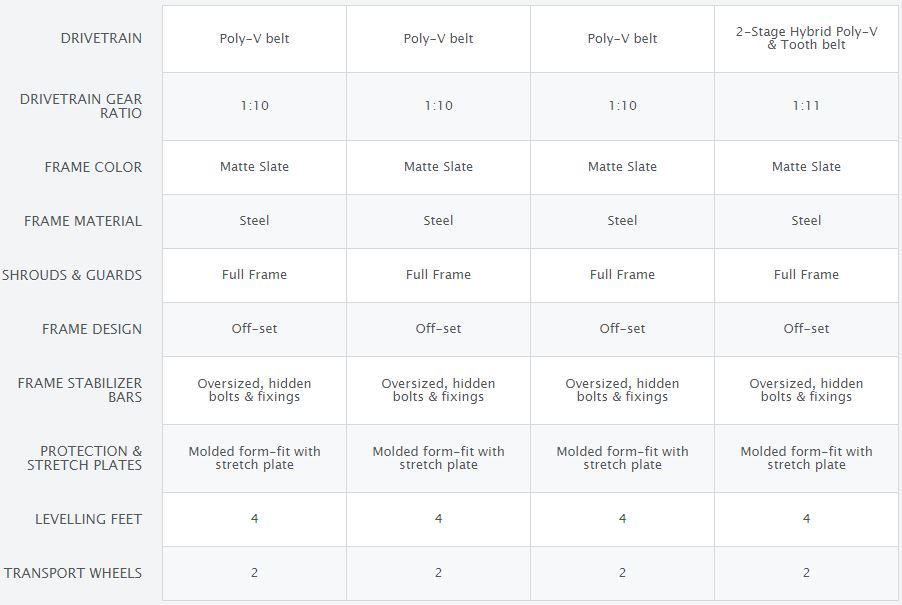The height and width of the screenshot is (605, 902).
Task: Select the second column Steel cell
Action: coord(438,221)
